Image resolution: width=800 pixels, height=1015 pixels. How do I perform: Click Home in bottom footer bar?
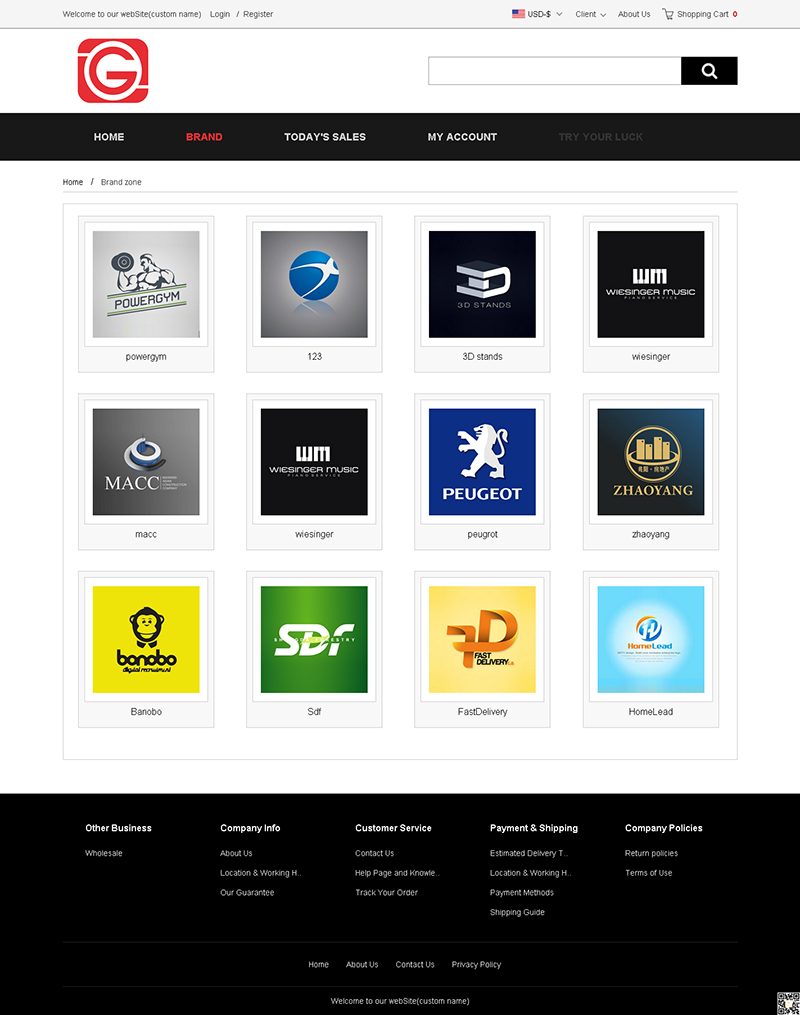point(318,965)
